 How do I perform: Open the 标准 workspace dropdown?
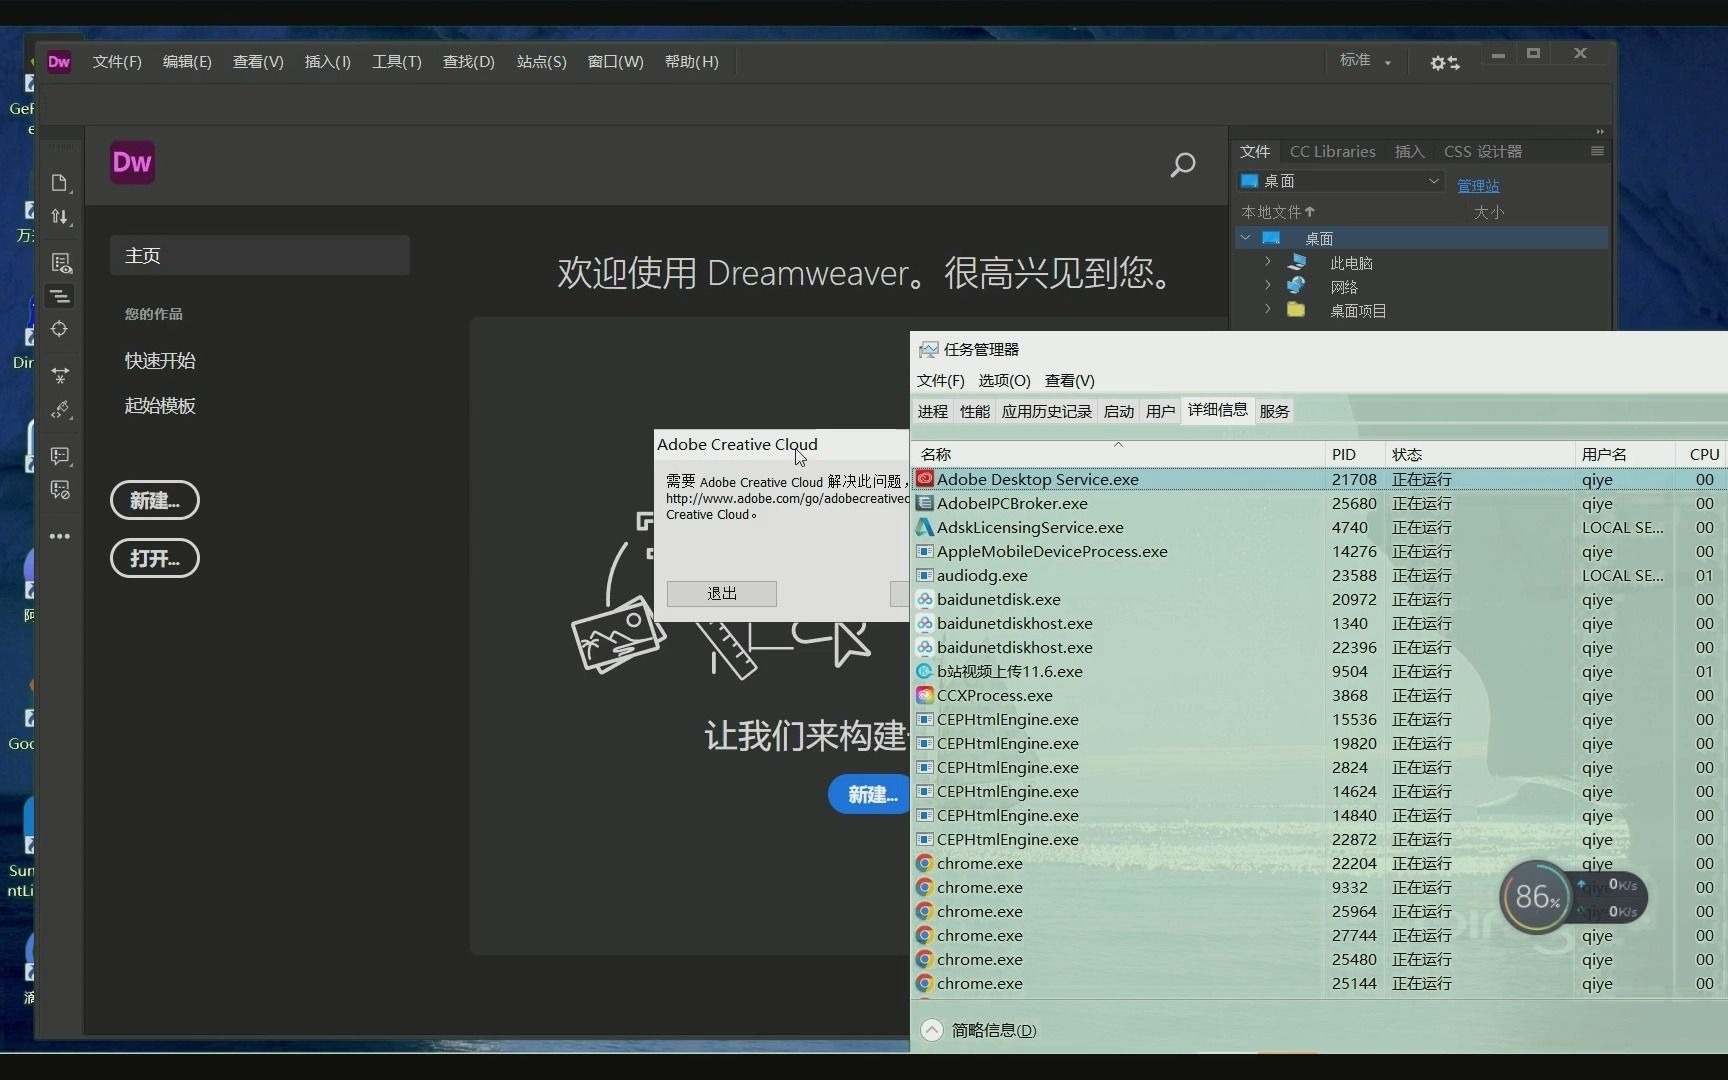(1365, 61)
